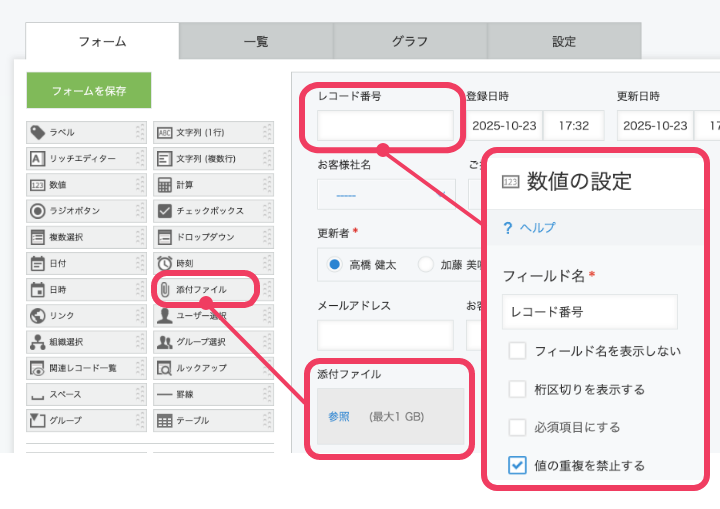This screenshot has width=720, height=509.
Task: Click the 登録日時 time field 17:32
Action: click(574, 125)
